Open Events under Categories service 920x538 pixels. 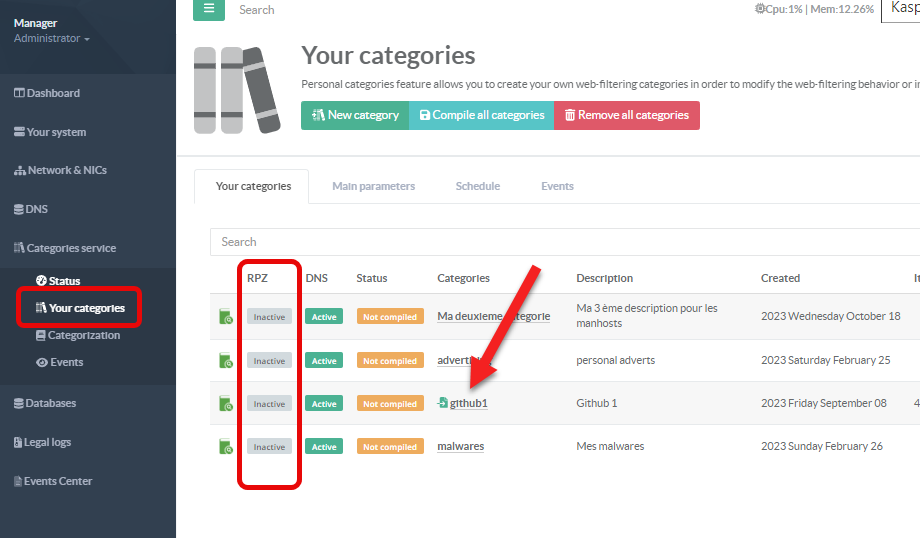[x=66, y=362]
